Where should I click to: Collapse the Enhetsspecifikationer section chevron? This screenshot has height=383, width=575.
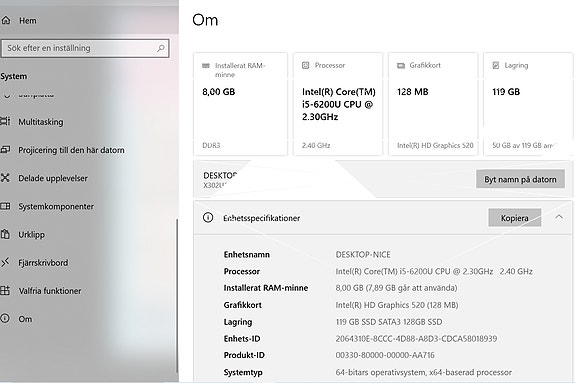[559, 217]
